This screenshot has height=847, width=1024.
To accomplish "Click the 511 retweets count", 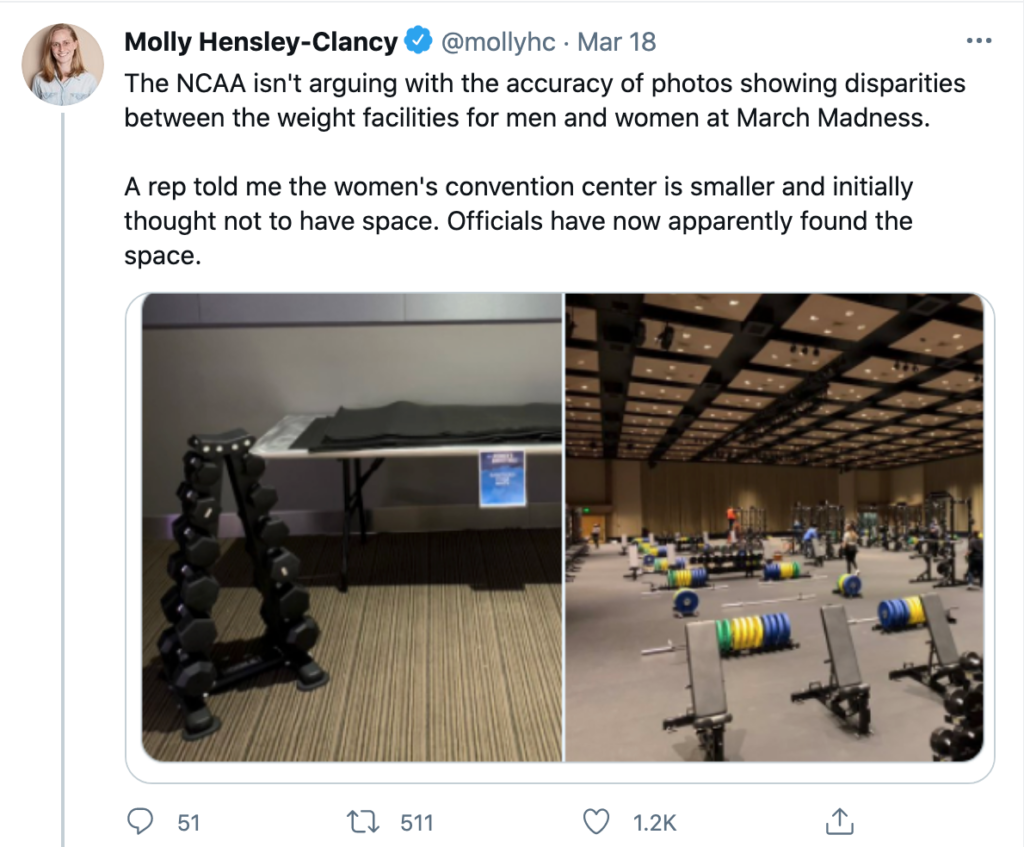I will click(x=416, y=823).
